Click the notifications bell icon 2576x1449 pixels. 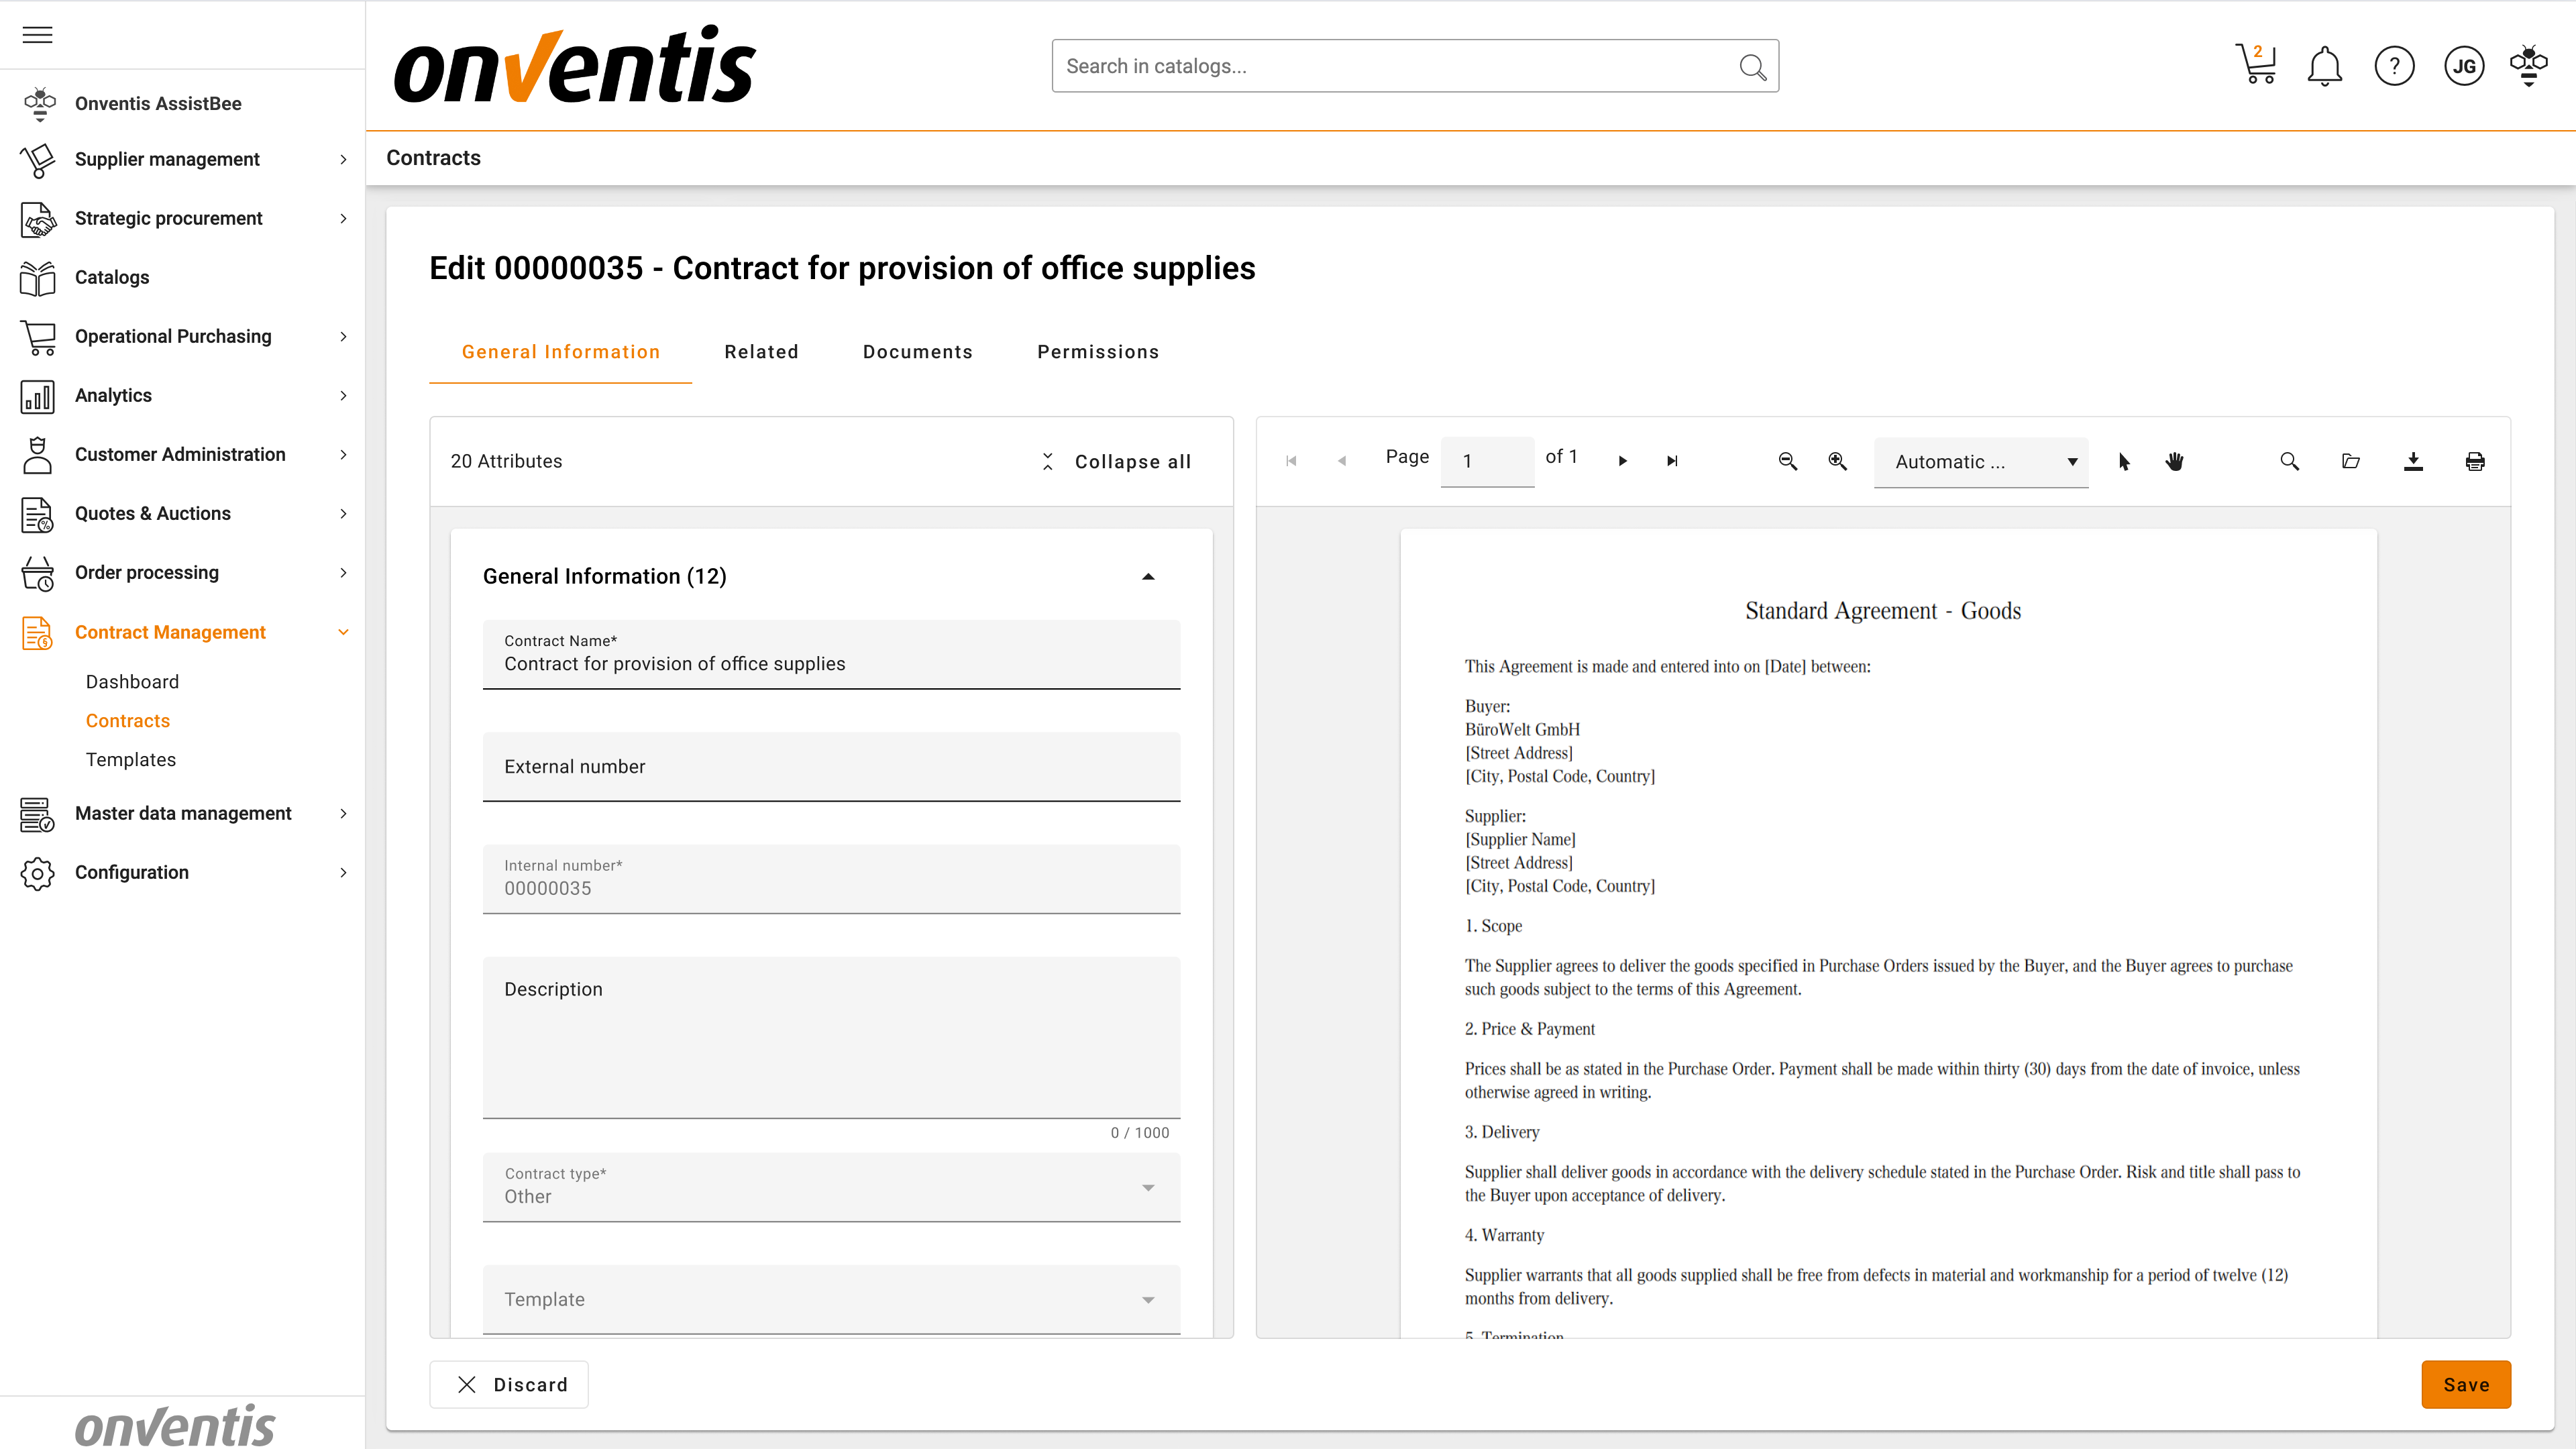(x=2324, y=66)
